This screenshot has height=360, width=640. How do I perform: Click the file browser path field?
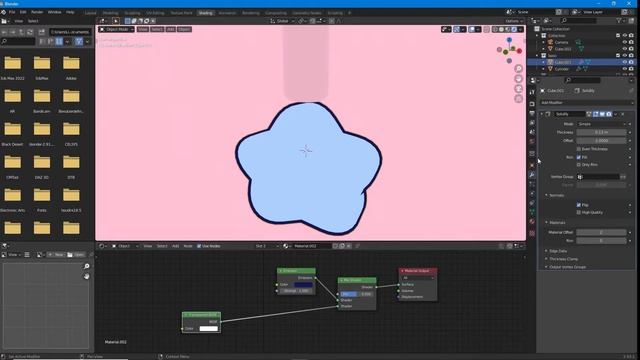(70, 32)
